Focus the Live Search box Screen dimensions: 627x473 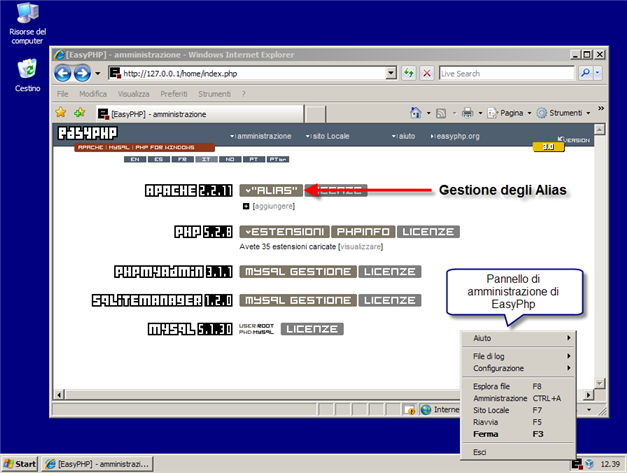(x=506, y=74)
